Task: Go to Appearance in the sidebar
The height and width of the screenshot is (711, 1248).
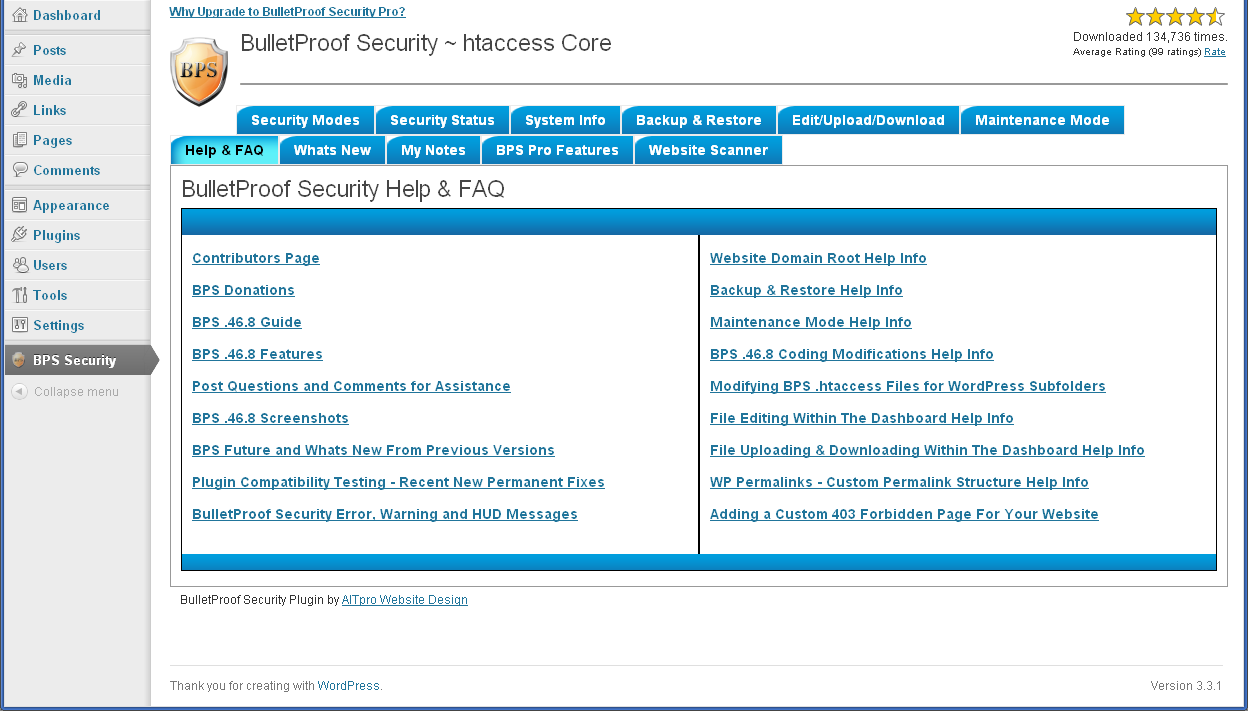Action: (x=71, y=205)
